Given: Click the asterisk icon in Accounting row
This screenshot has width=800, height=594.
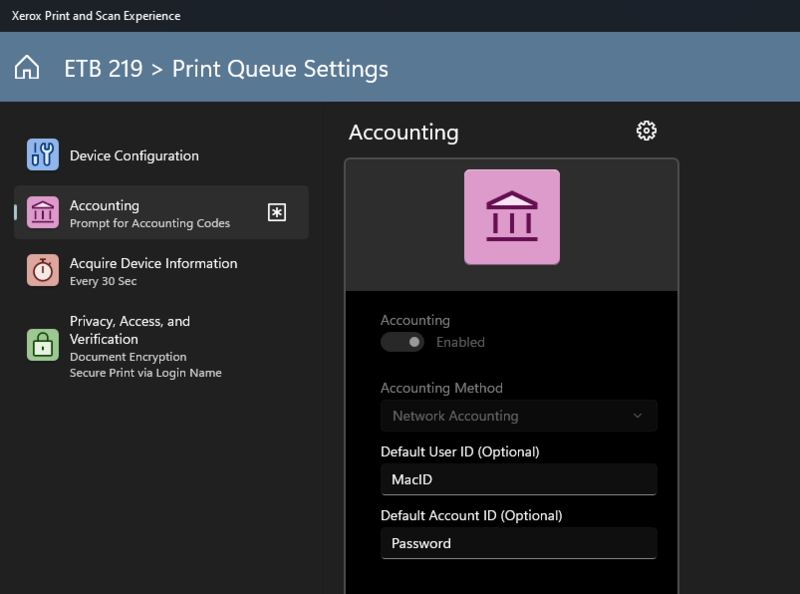Looking at the screenshot, I should pyautogui.click(x=277, y=212).
